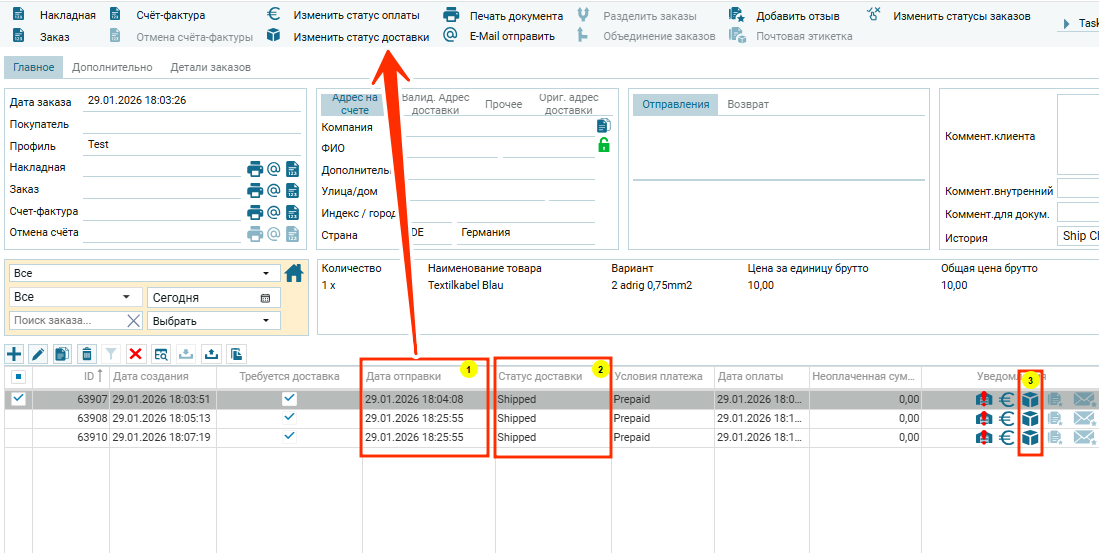Click the trash delete icon above the table
The image size is (1099, 553).
(87, 353)
